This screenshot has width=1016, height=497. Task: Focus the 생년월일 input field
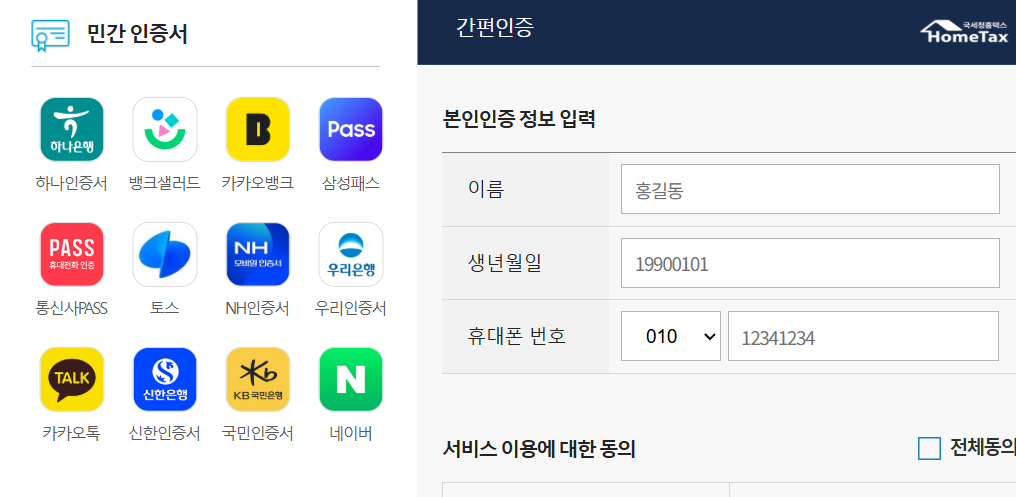(x=810, y=262)
